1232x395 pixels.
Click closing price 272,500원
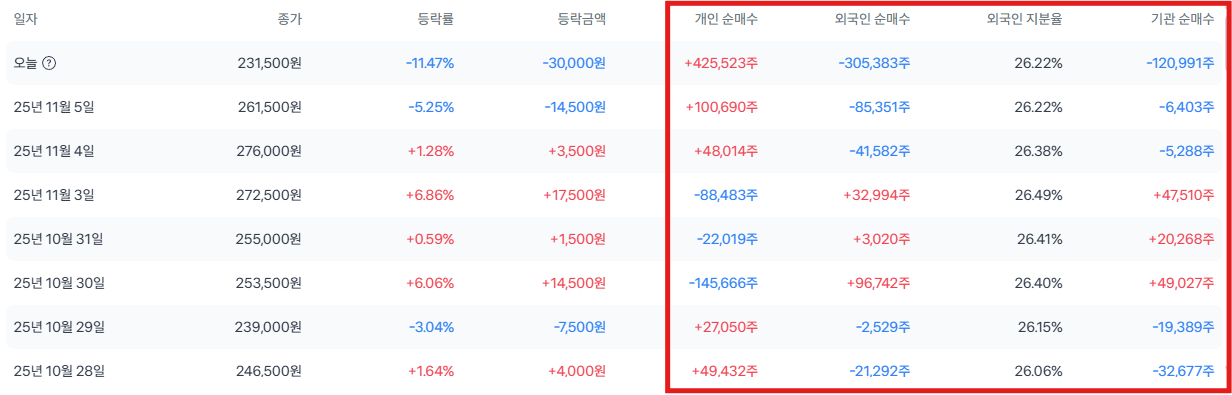269,195
